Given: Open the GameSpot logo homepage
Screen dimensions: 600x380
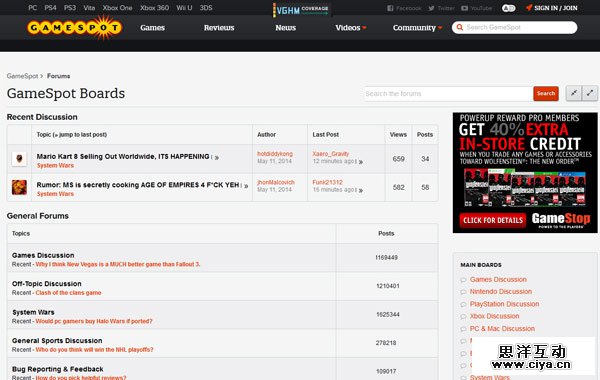Looking at the screenshot, I should [75, 28].
